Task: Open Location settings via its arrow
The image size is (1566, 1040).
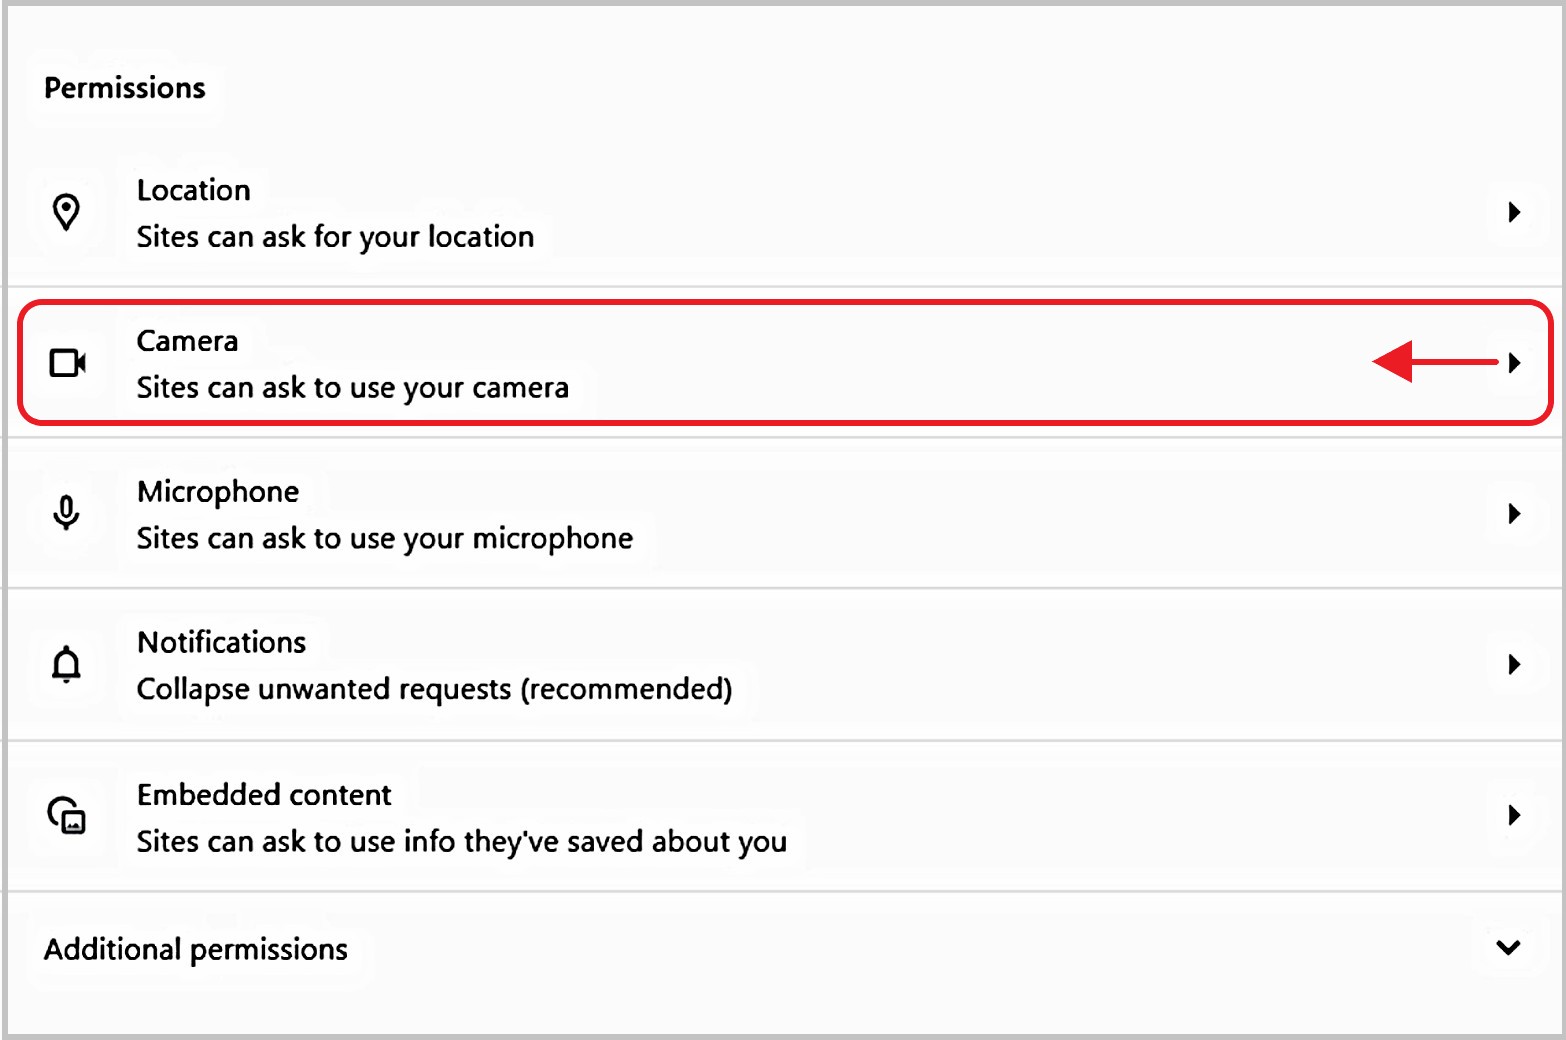Action: 1514,212
